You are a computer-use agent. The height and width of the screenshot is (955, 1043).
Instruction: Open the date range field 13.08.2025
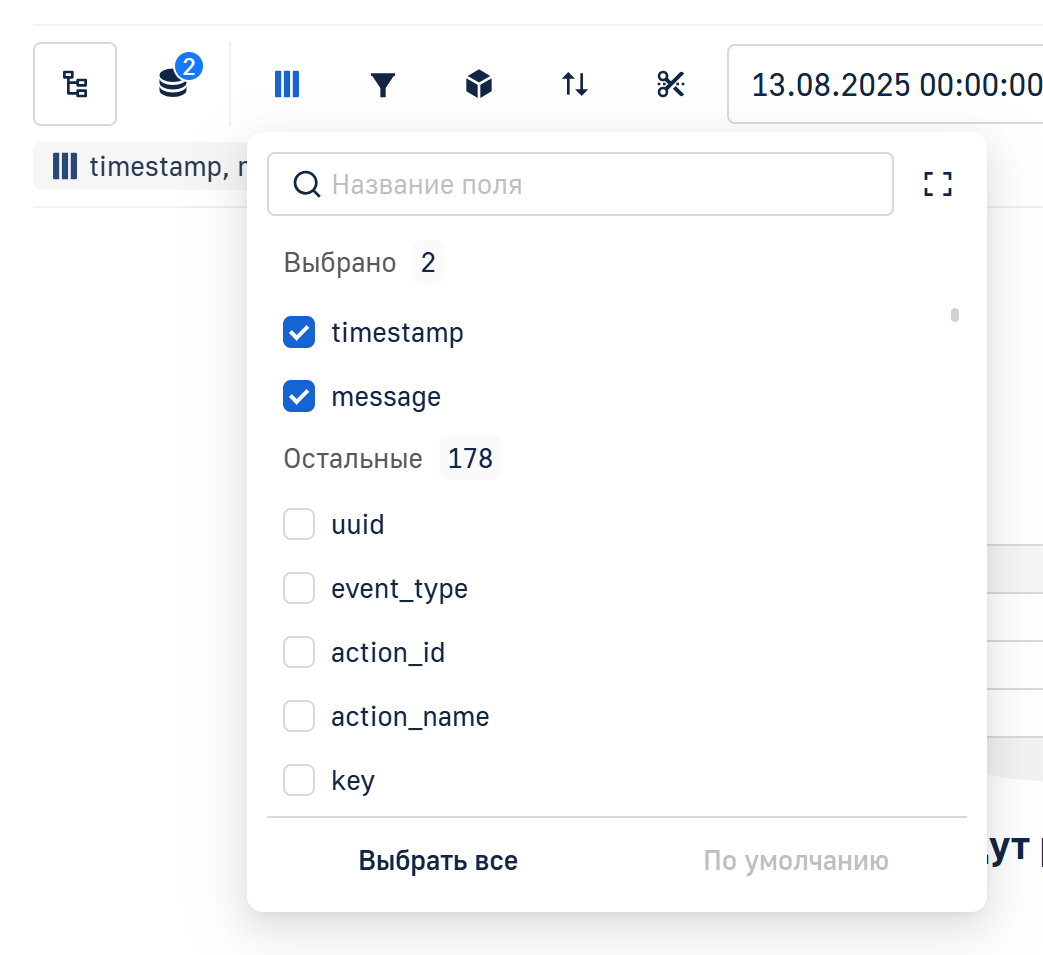click(890, 84)
